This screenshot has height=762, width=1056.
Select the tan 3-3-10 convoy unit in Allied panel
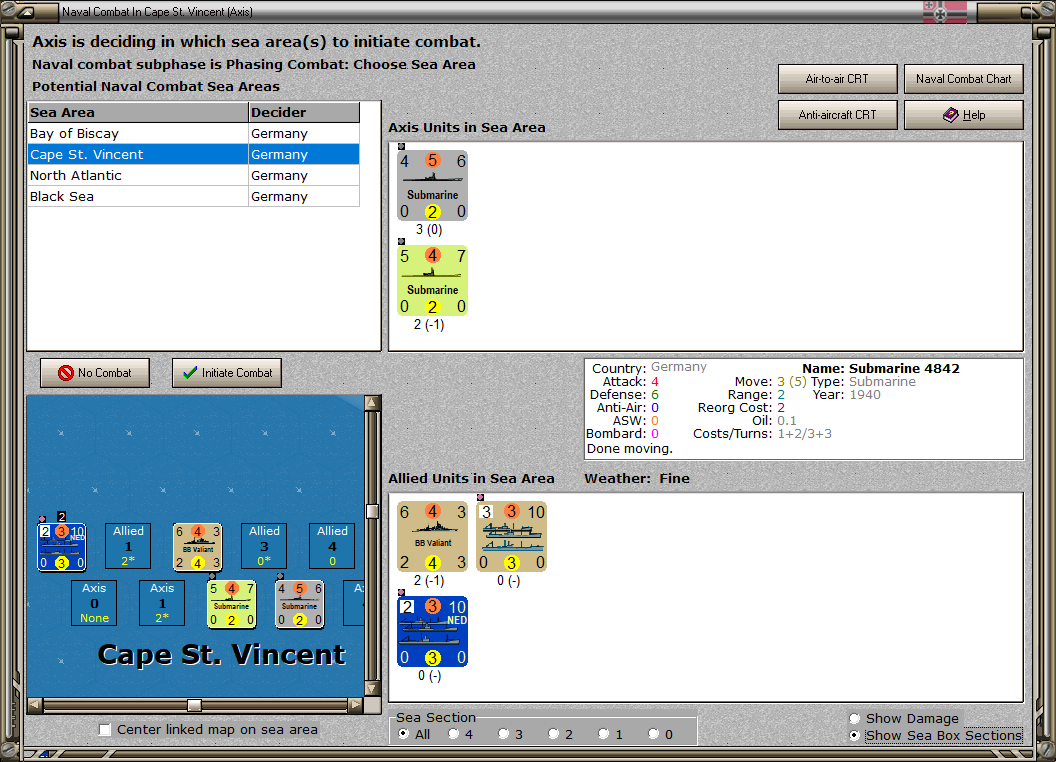pos(511,536)
